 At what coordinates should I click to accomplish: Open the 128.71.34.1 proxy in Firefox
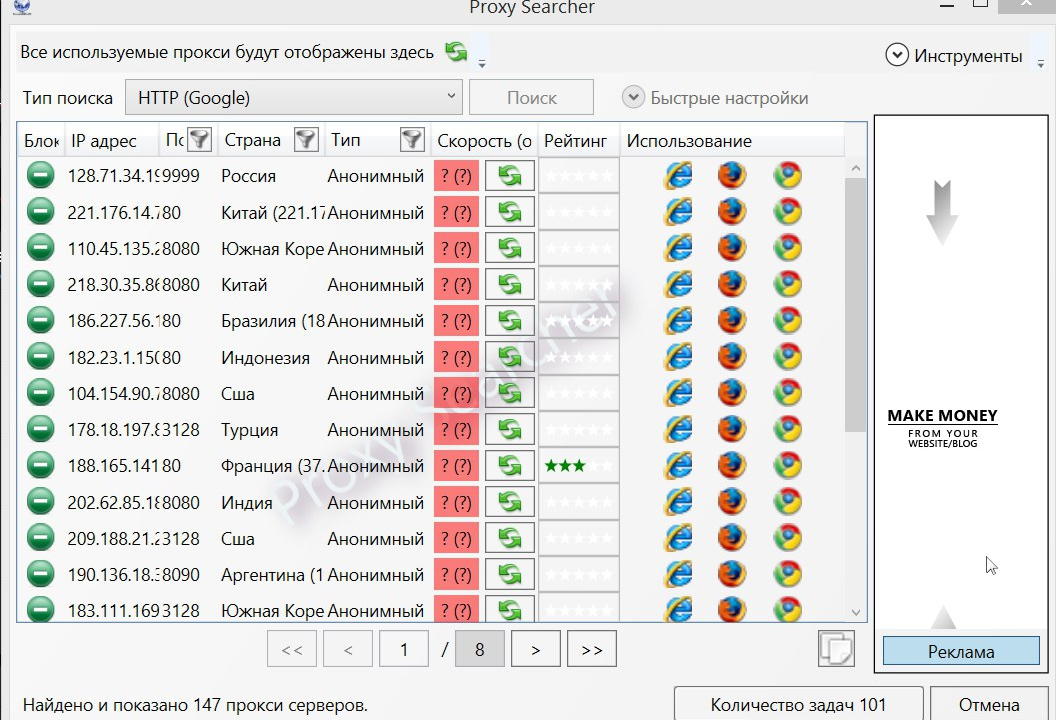tap(731, 175)
